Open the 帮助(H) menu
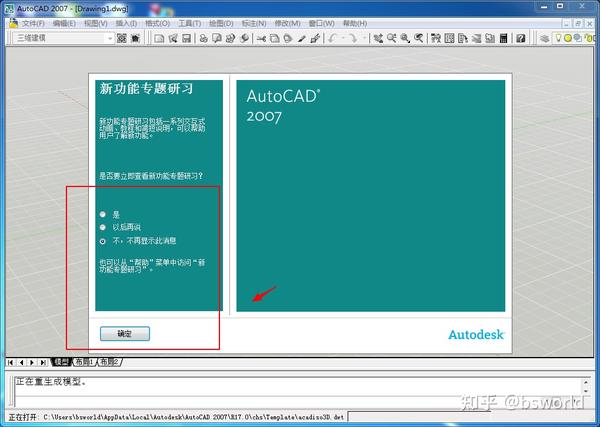600x427 pixels. (x=355, y=24)
